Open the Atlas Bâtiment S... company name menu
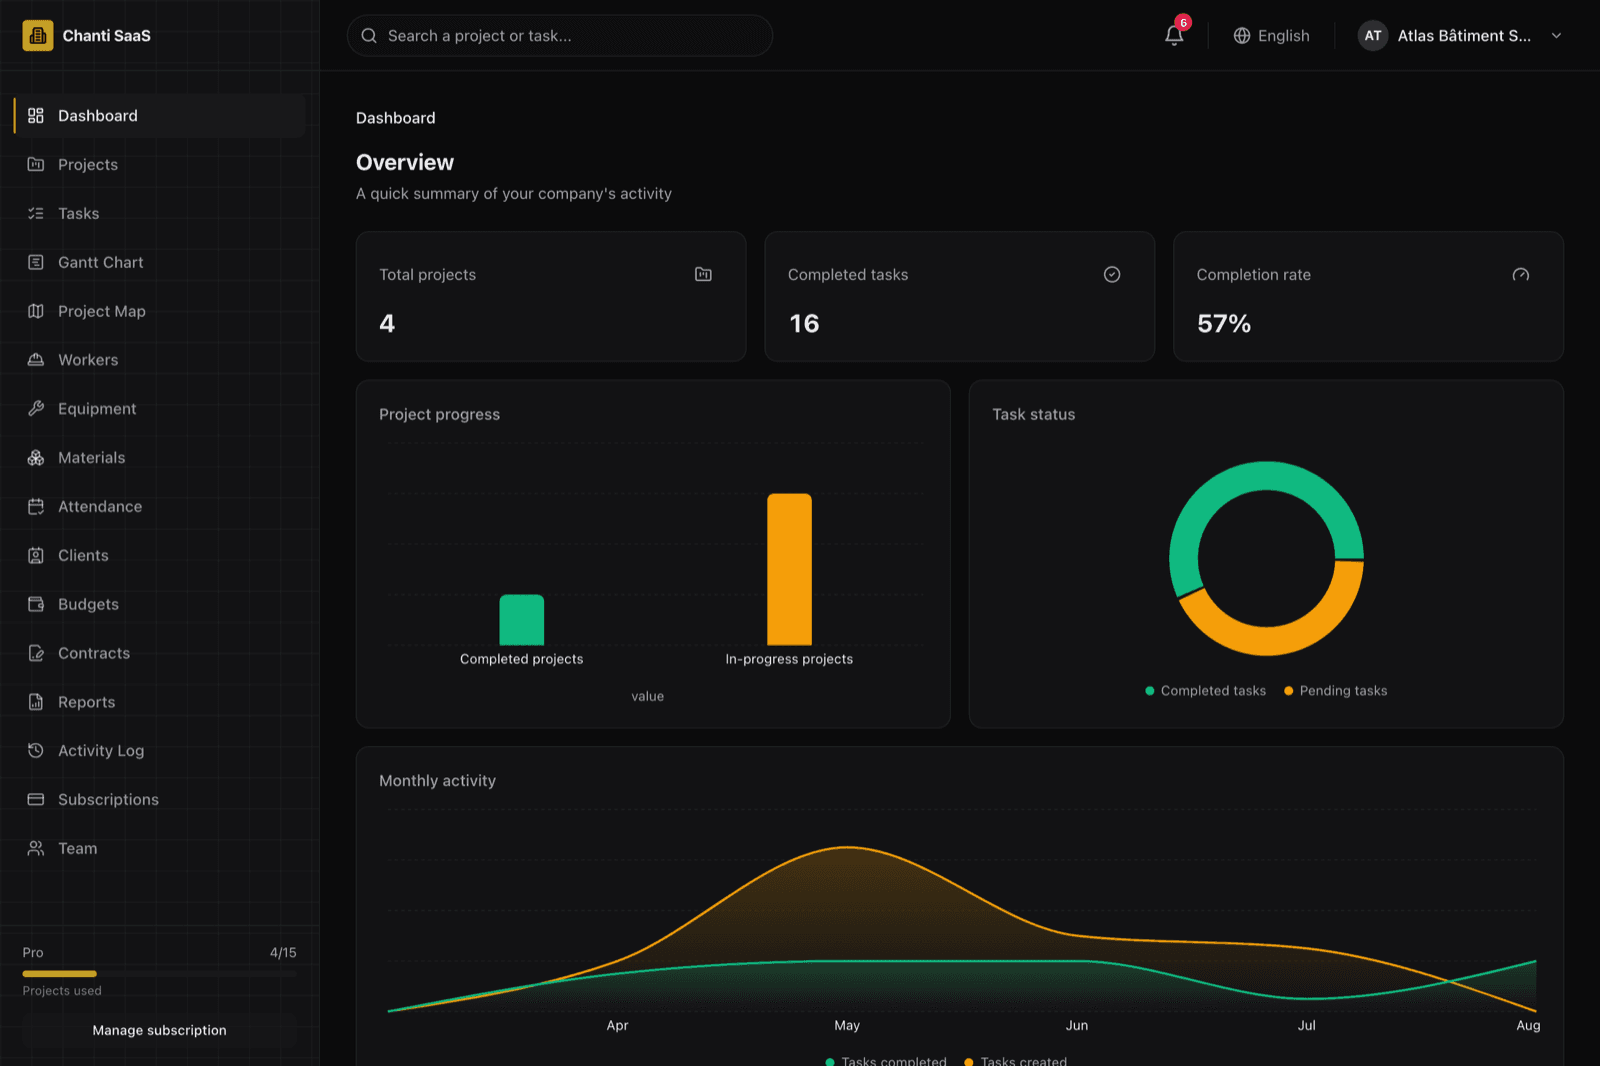Viewport: 1600px width, 1066px height. (x=1464, y=36)
